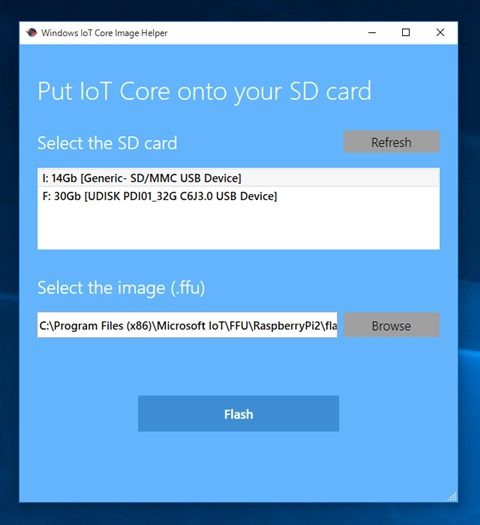The width and height of the screenshot is (480, 525).
Task: Open the Browse file dialog
Action: tap(392, 325)
